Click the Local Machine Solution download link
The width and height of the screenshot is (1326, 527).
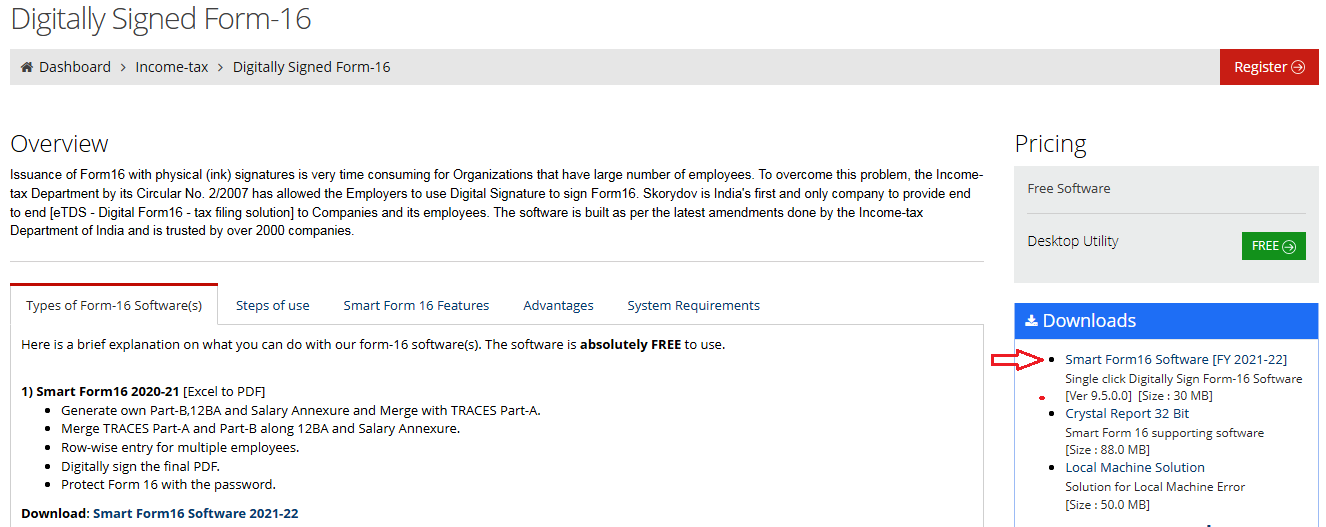pyautogui.click(x=1134, y=467)
